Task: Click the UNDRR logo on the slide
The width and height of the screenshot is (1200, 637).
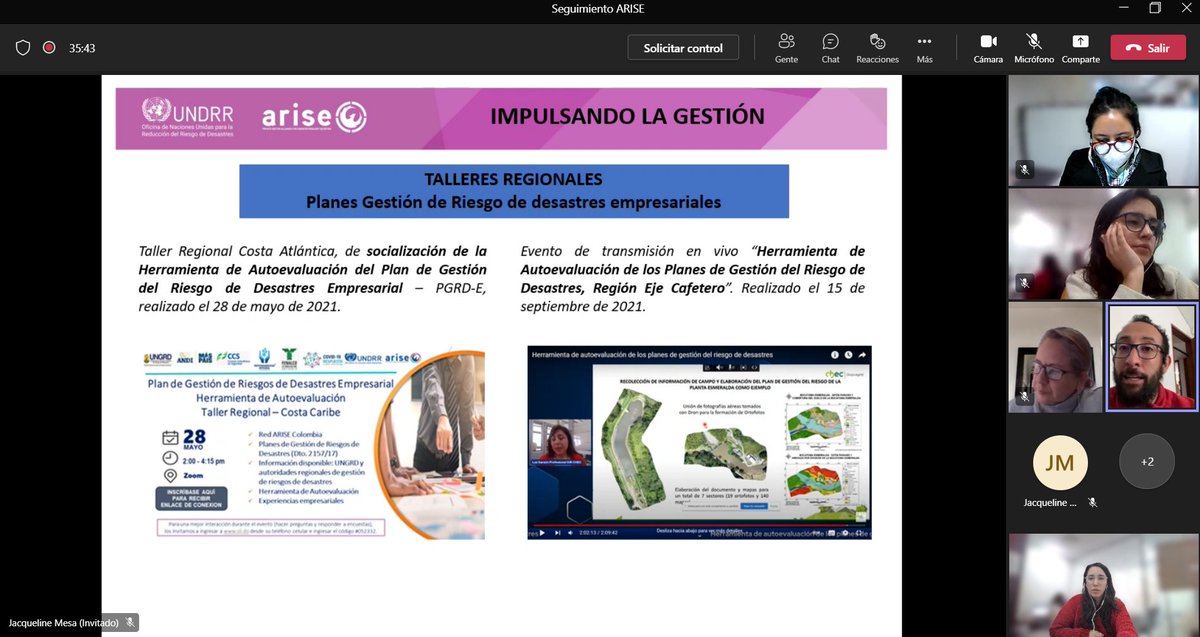Action: coord(188,118)
